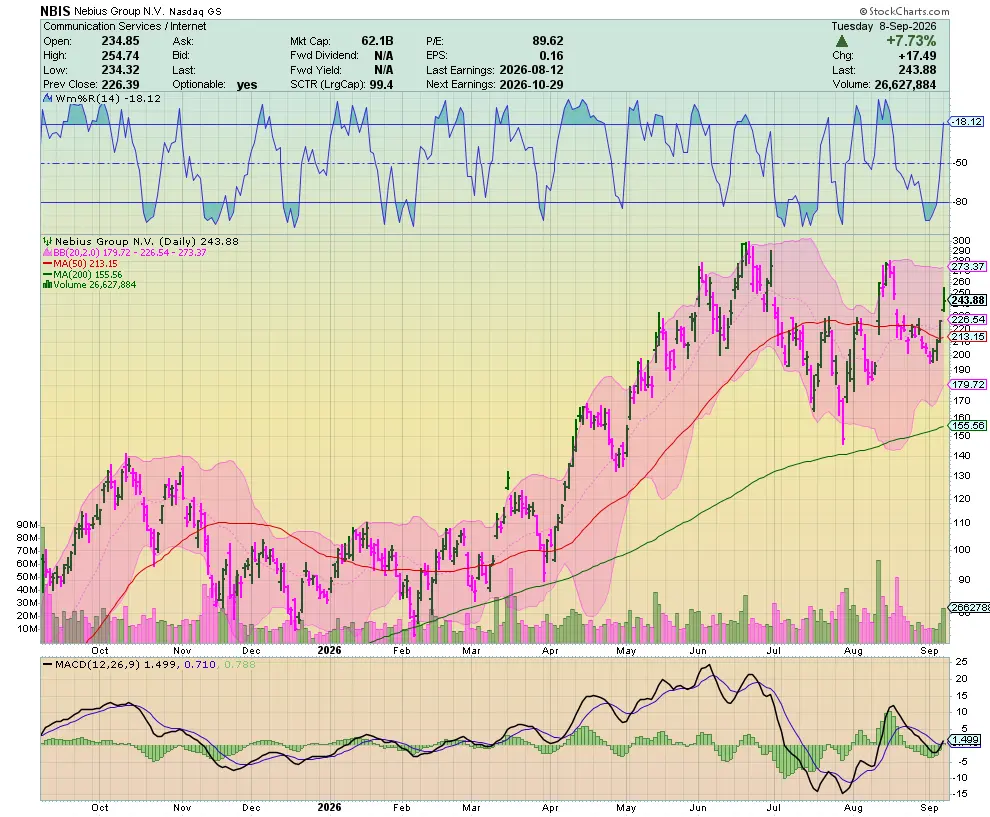Click the Communication Services / Internet sector text
Screen dimensions: 990x817
(x=124, y=26)
